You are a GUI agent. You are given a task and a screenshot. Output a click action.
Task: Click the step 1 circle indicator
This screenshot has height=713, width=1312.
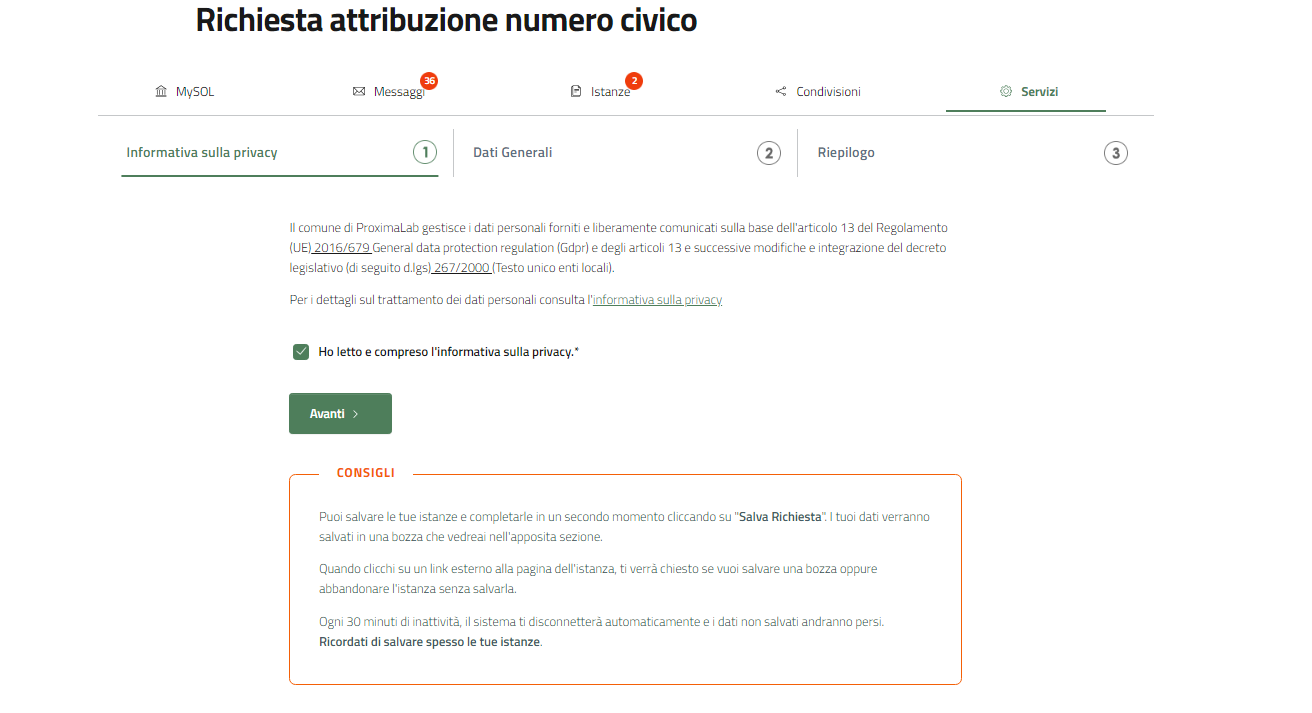[425, 153]
